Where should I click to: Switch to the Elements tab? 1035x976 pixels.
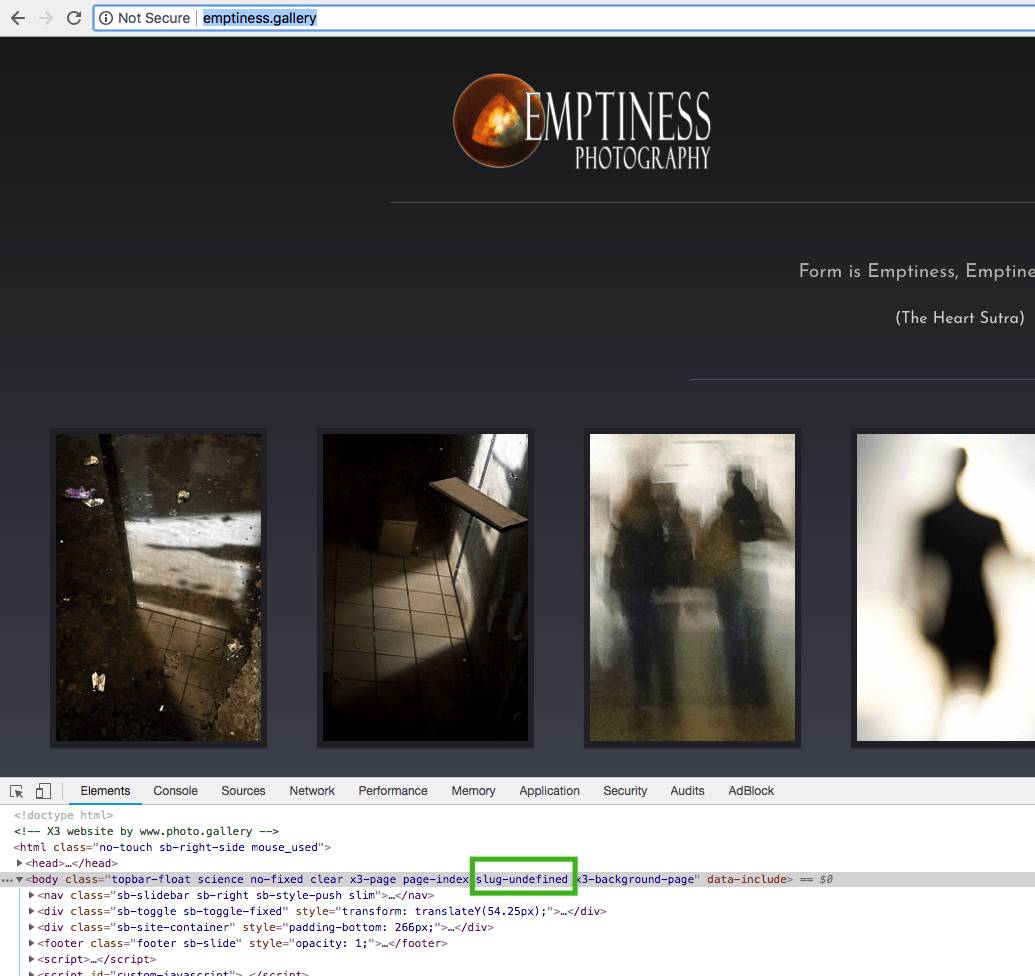(x=105, y=791)
